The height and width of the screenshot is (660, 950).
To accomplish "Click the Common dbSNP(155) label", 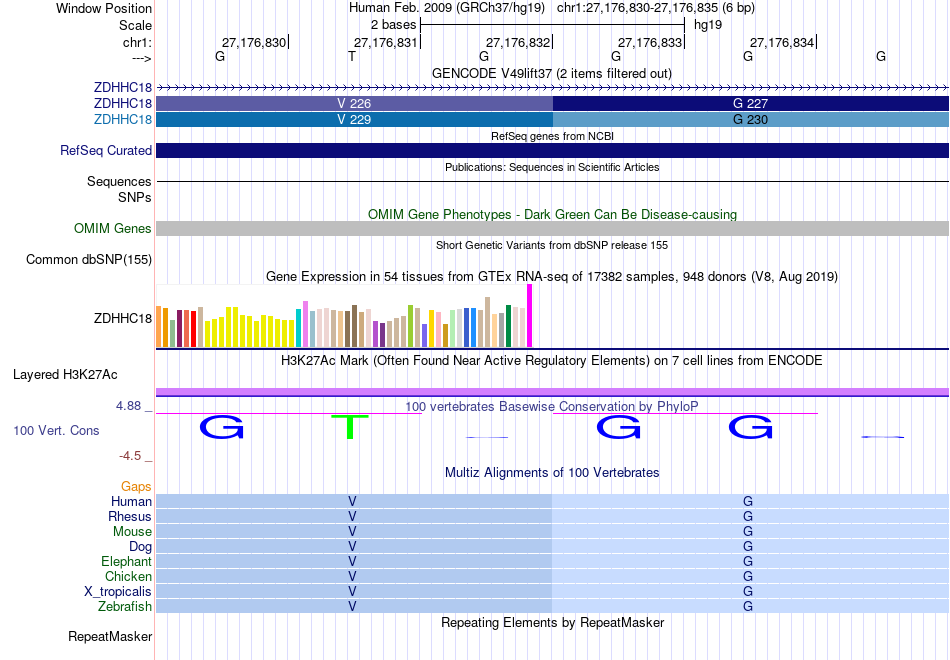I will pyautogui.click(x=88, y=259).
